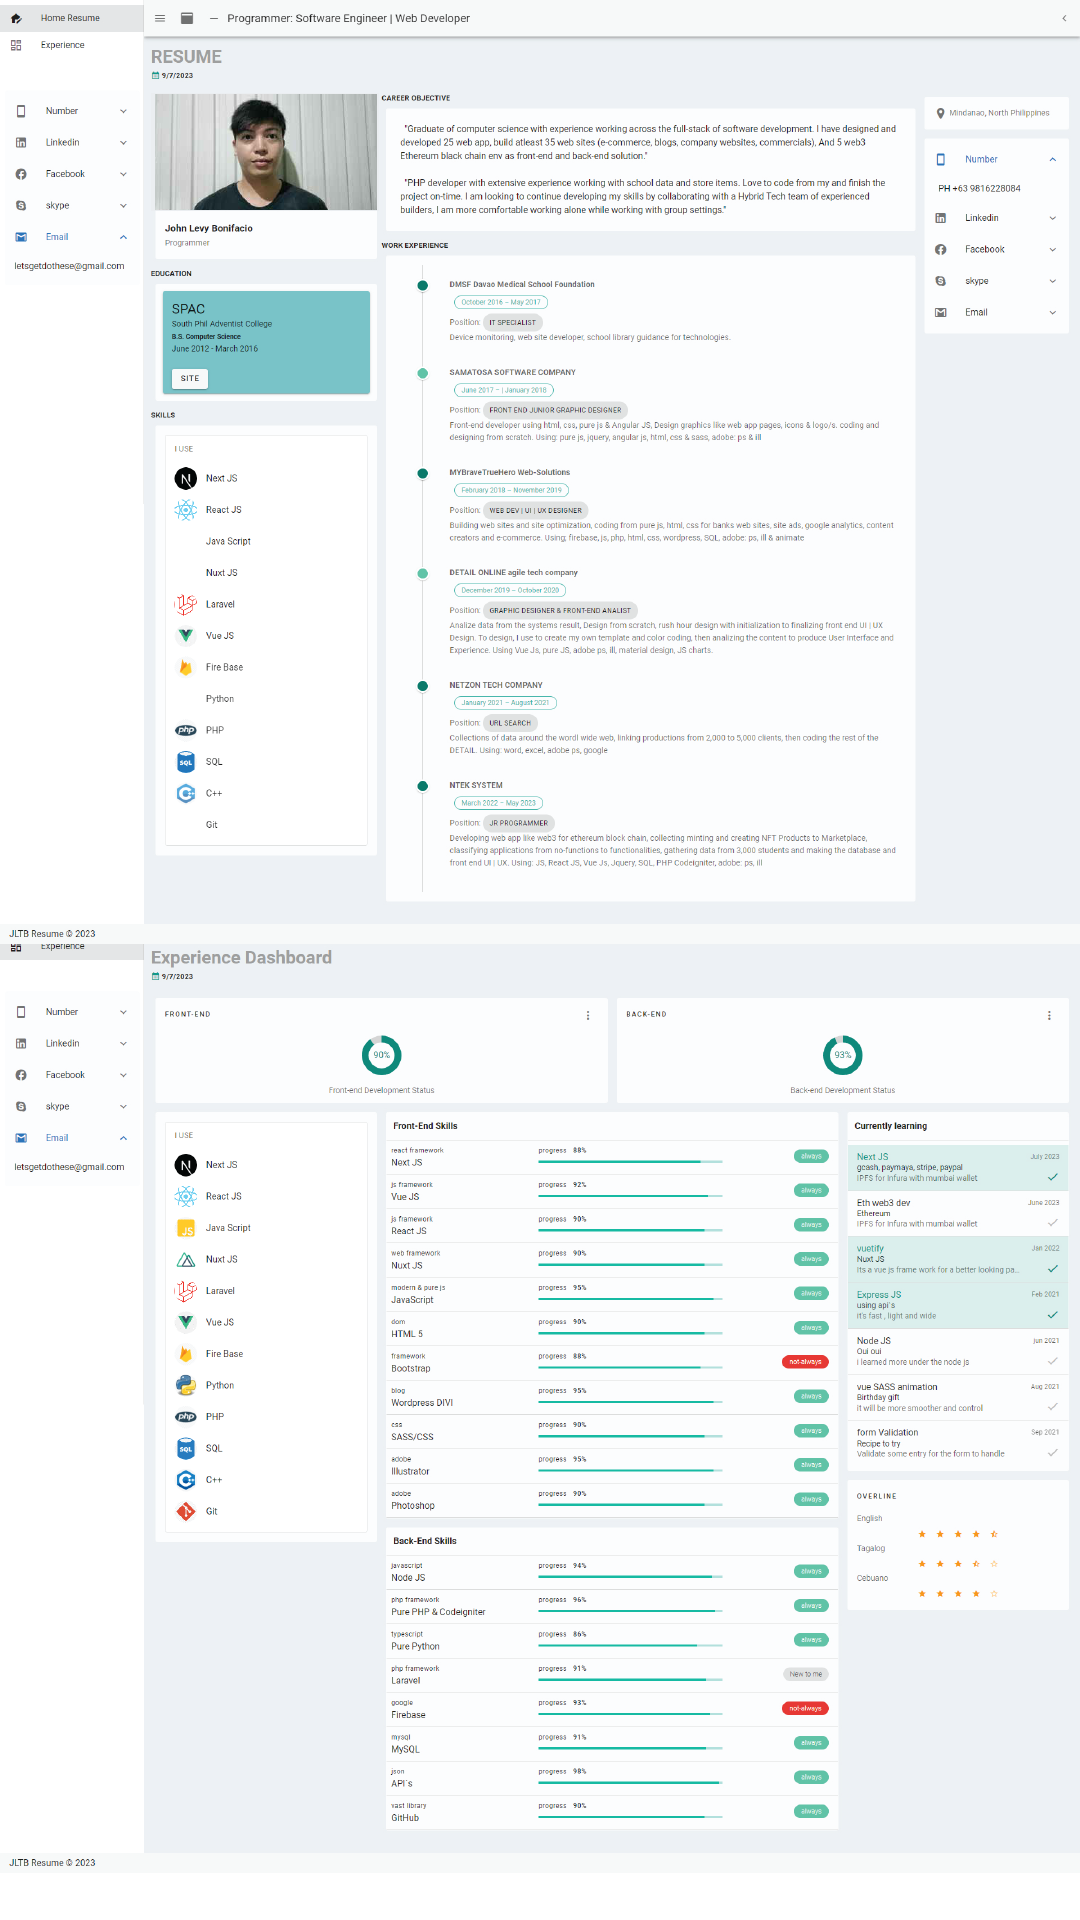The height and width of the screenshot is (1920, 1080).
Task: Click the Laravel icon in the resume SKILLS card
Action: pyautogui.click(x=186, y=604)
